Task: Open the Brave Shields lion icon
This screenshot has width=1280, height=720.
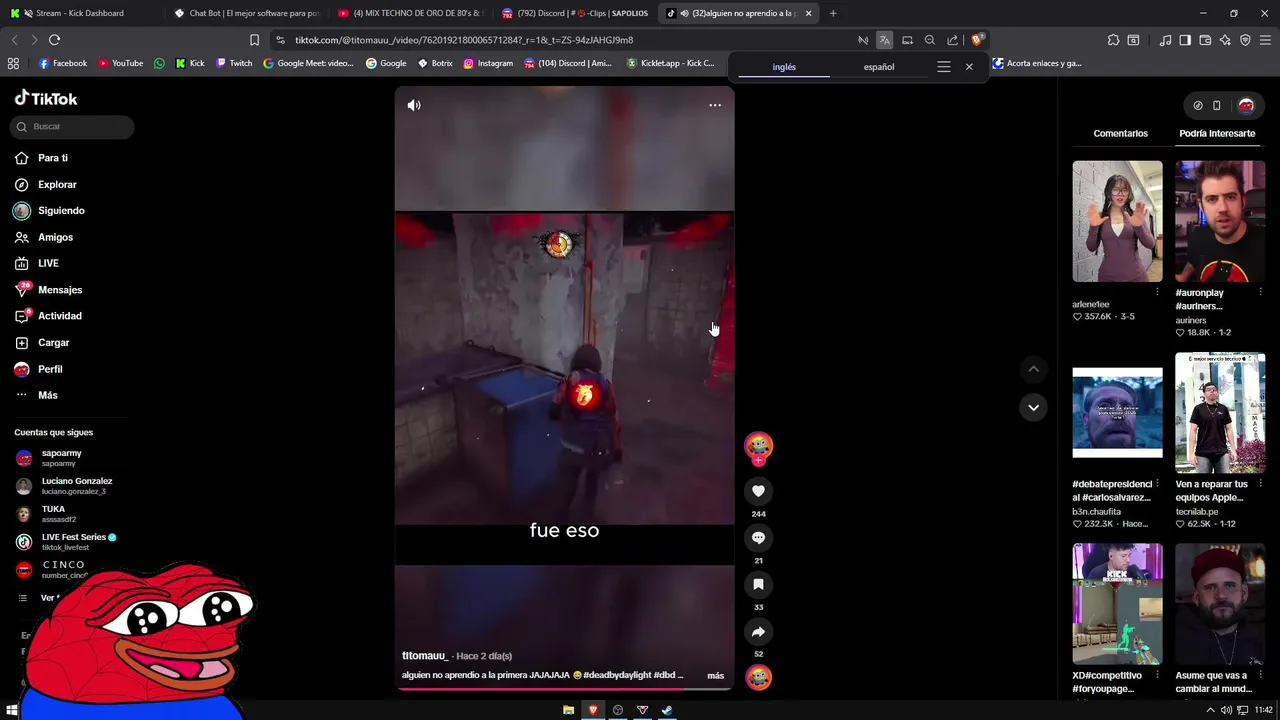Action: point(978,40)
